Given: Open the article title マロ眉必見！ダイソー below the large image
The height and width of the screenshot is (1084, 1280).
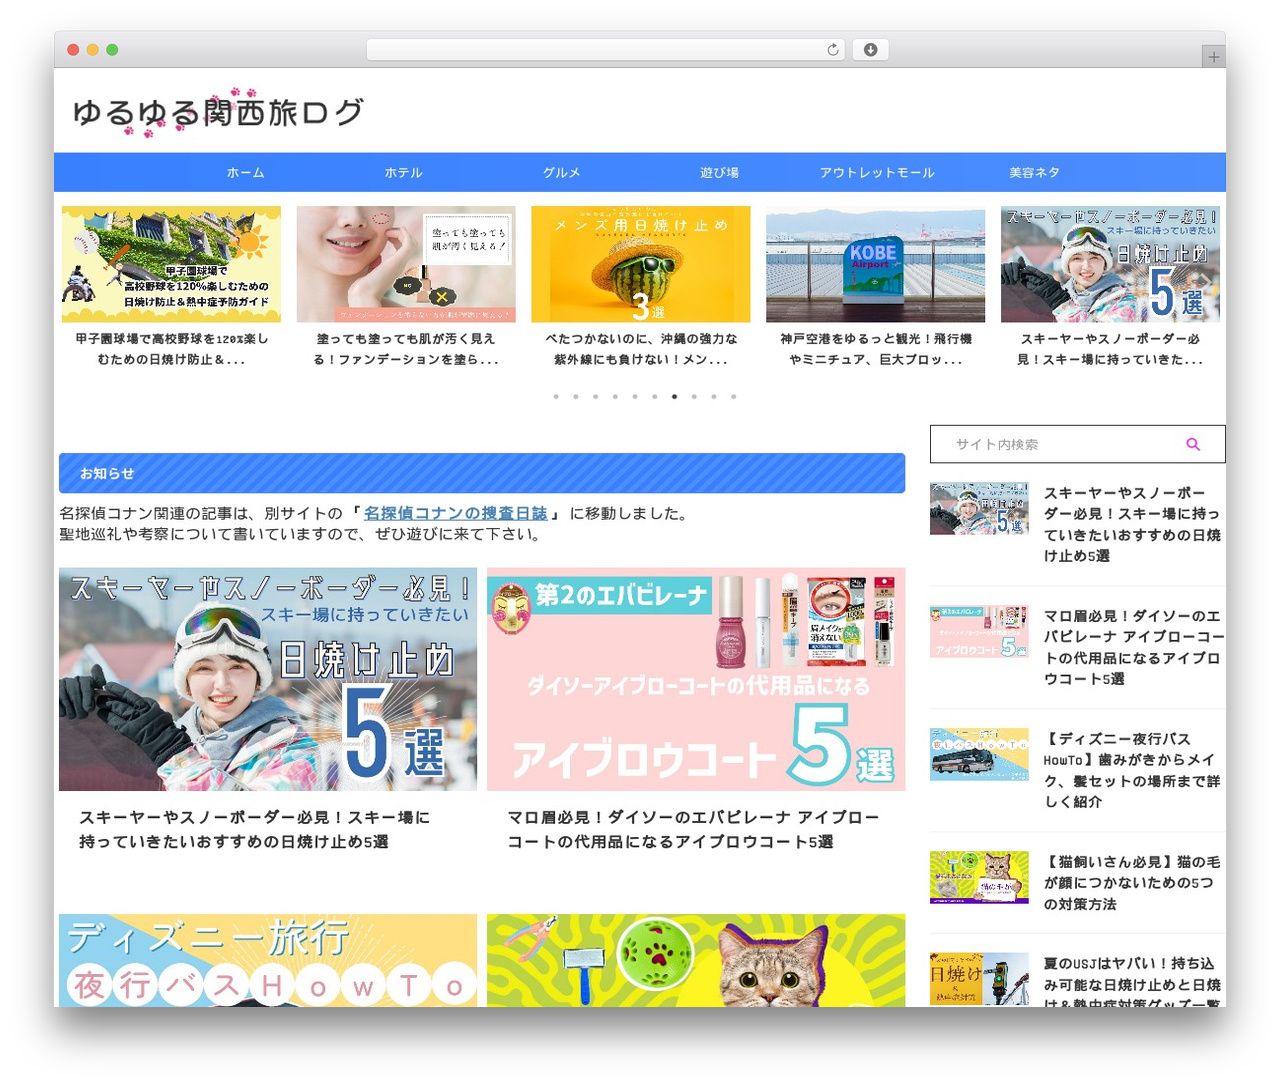Looking at the screenshot, I should pos(693,829).
